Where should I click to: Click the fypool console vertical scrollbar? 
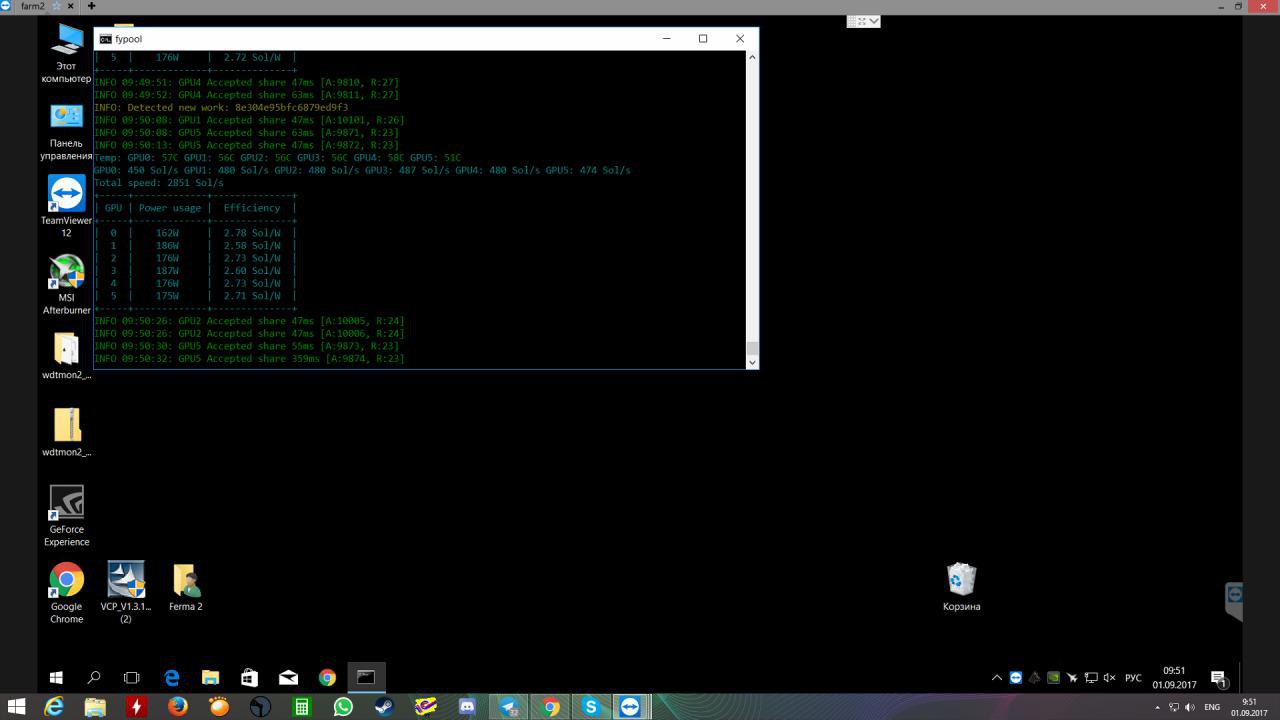pyautogui.click(x=752, y=209)
